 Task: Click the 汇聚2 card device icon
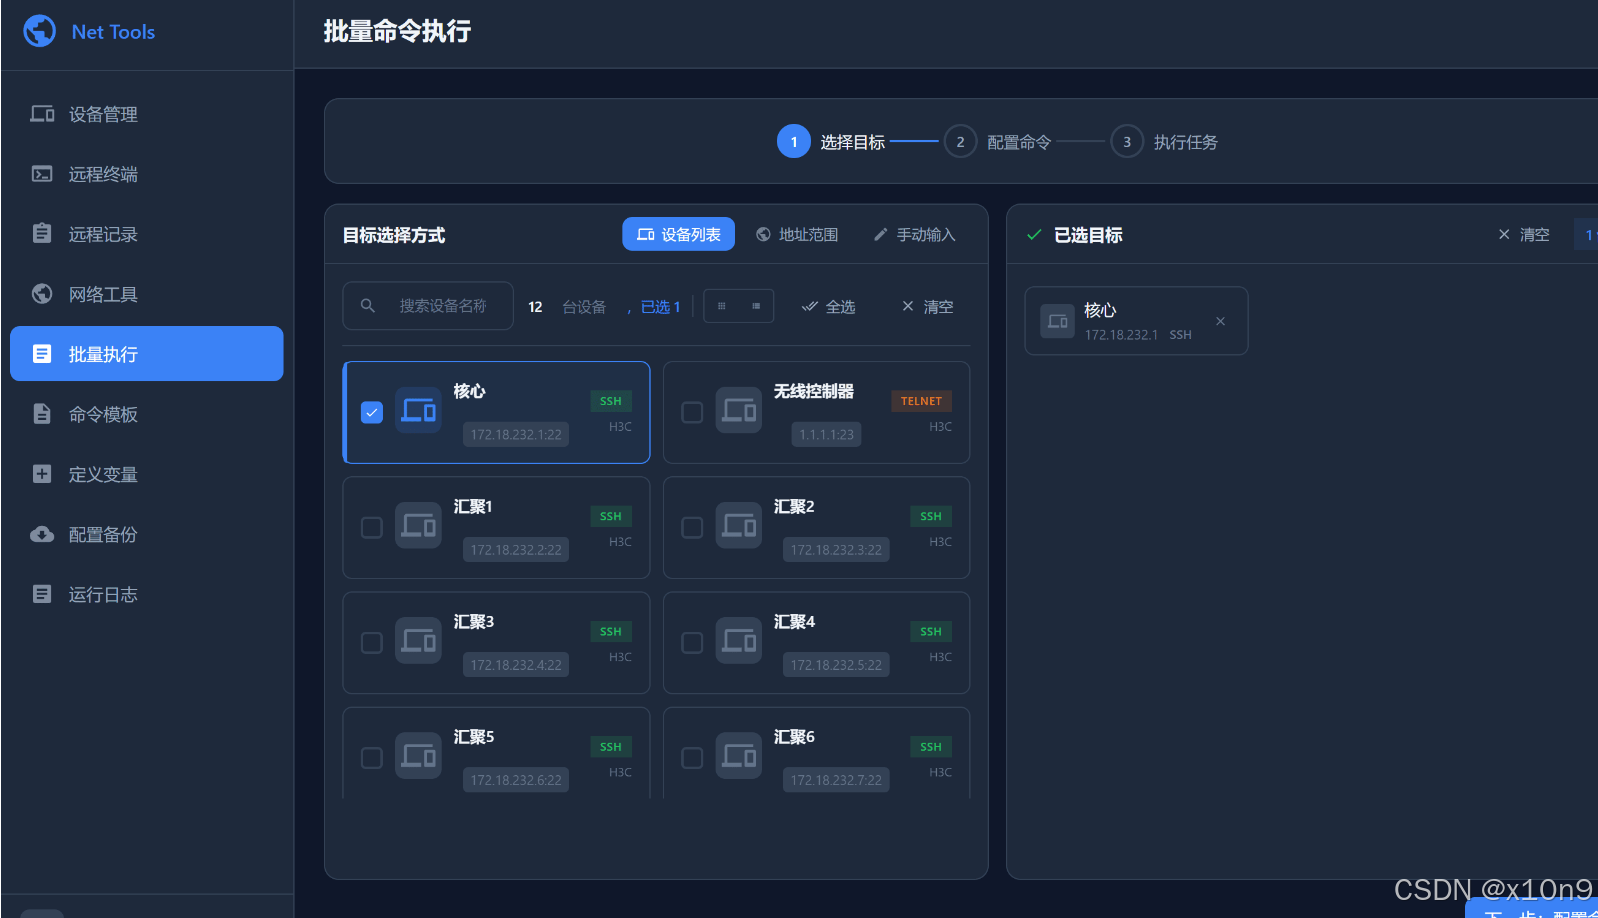tap(739, 525)
